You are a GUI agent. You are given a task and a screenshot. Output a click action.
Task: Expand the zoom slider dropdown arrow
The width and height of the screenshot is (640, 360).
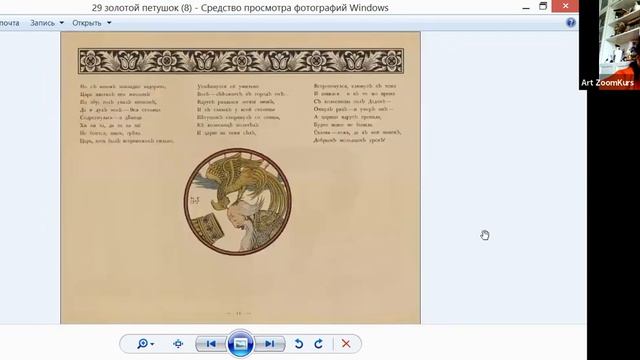coord(152,344)
